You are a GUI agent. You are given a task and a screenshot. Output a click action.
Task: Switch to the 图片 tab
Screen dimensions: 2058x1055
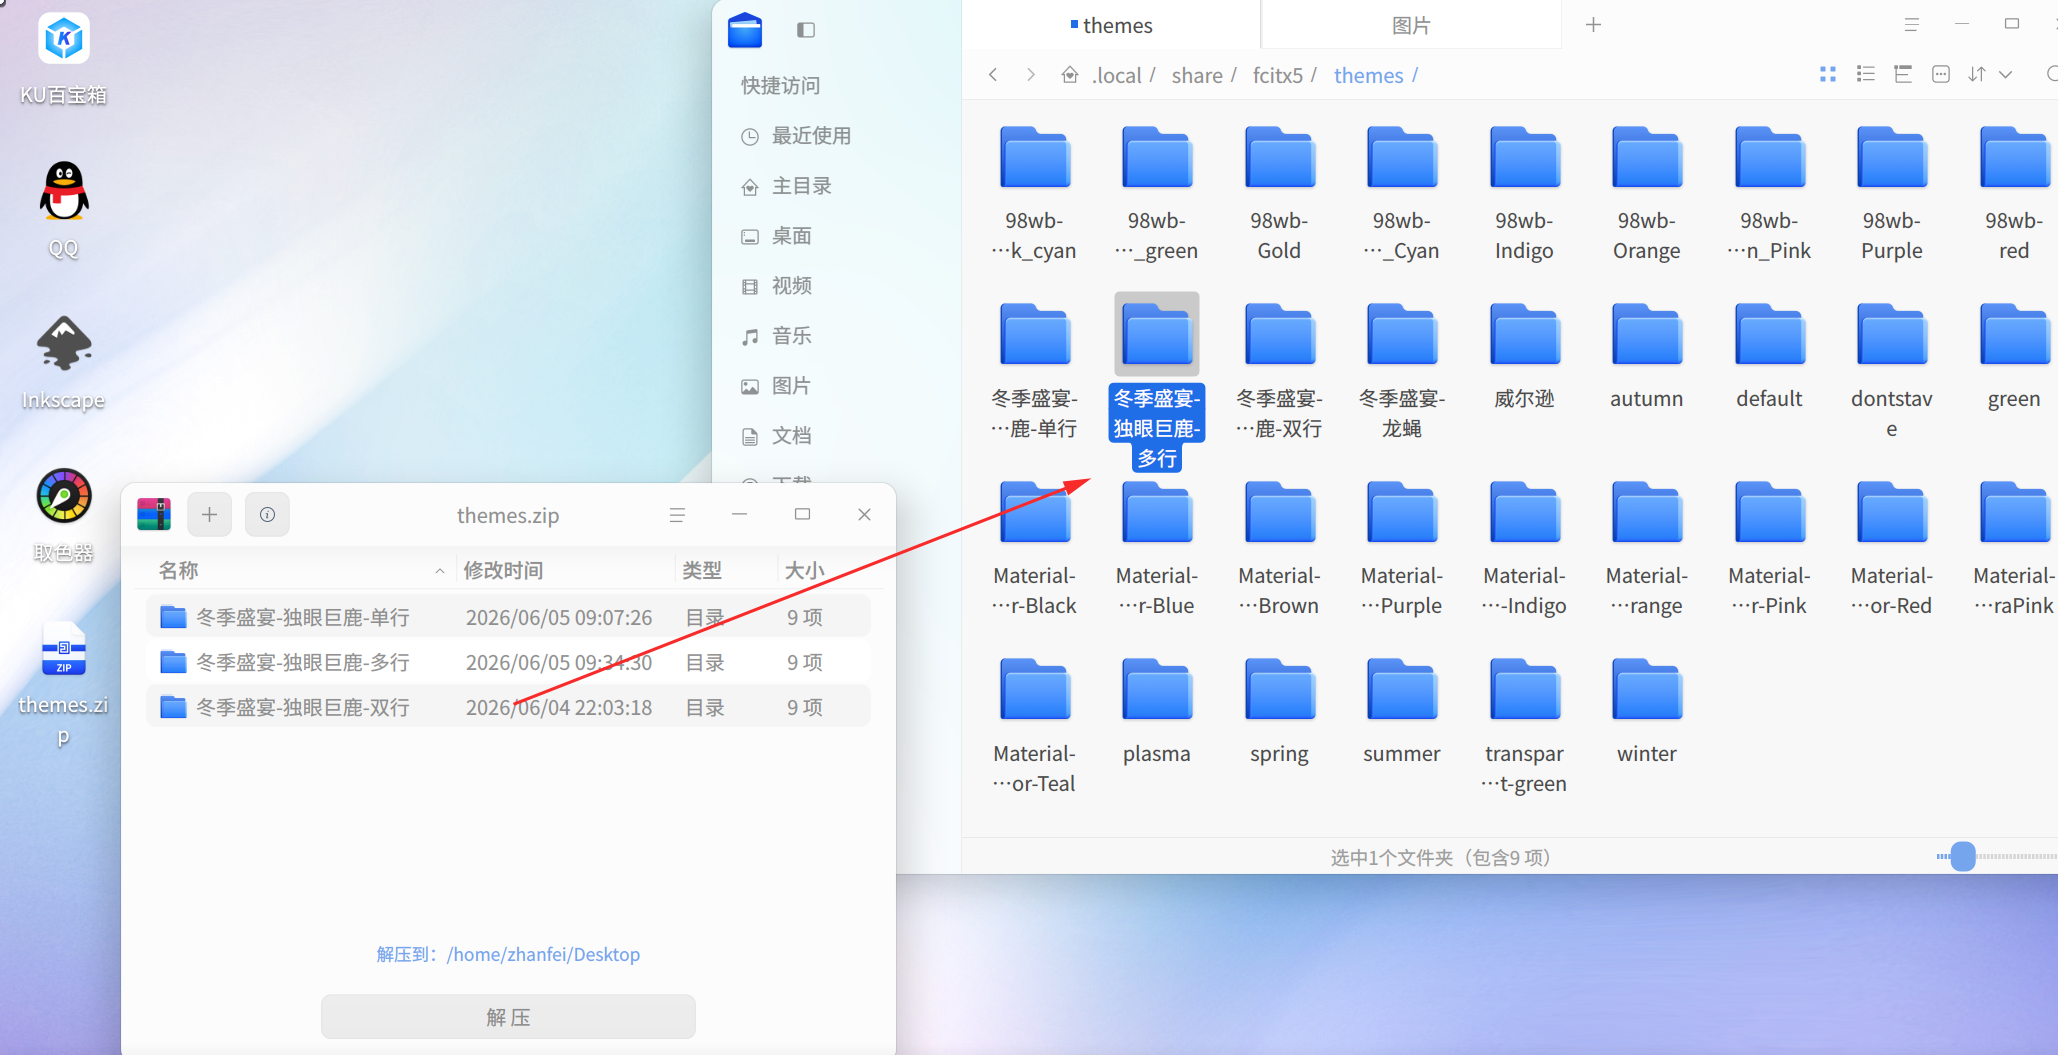coord(1411,25)
